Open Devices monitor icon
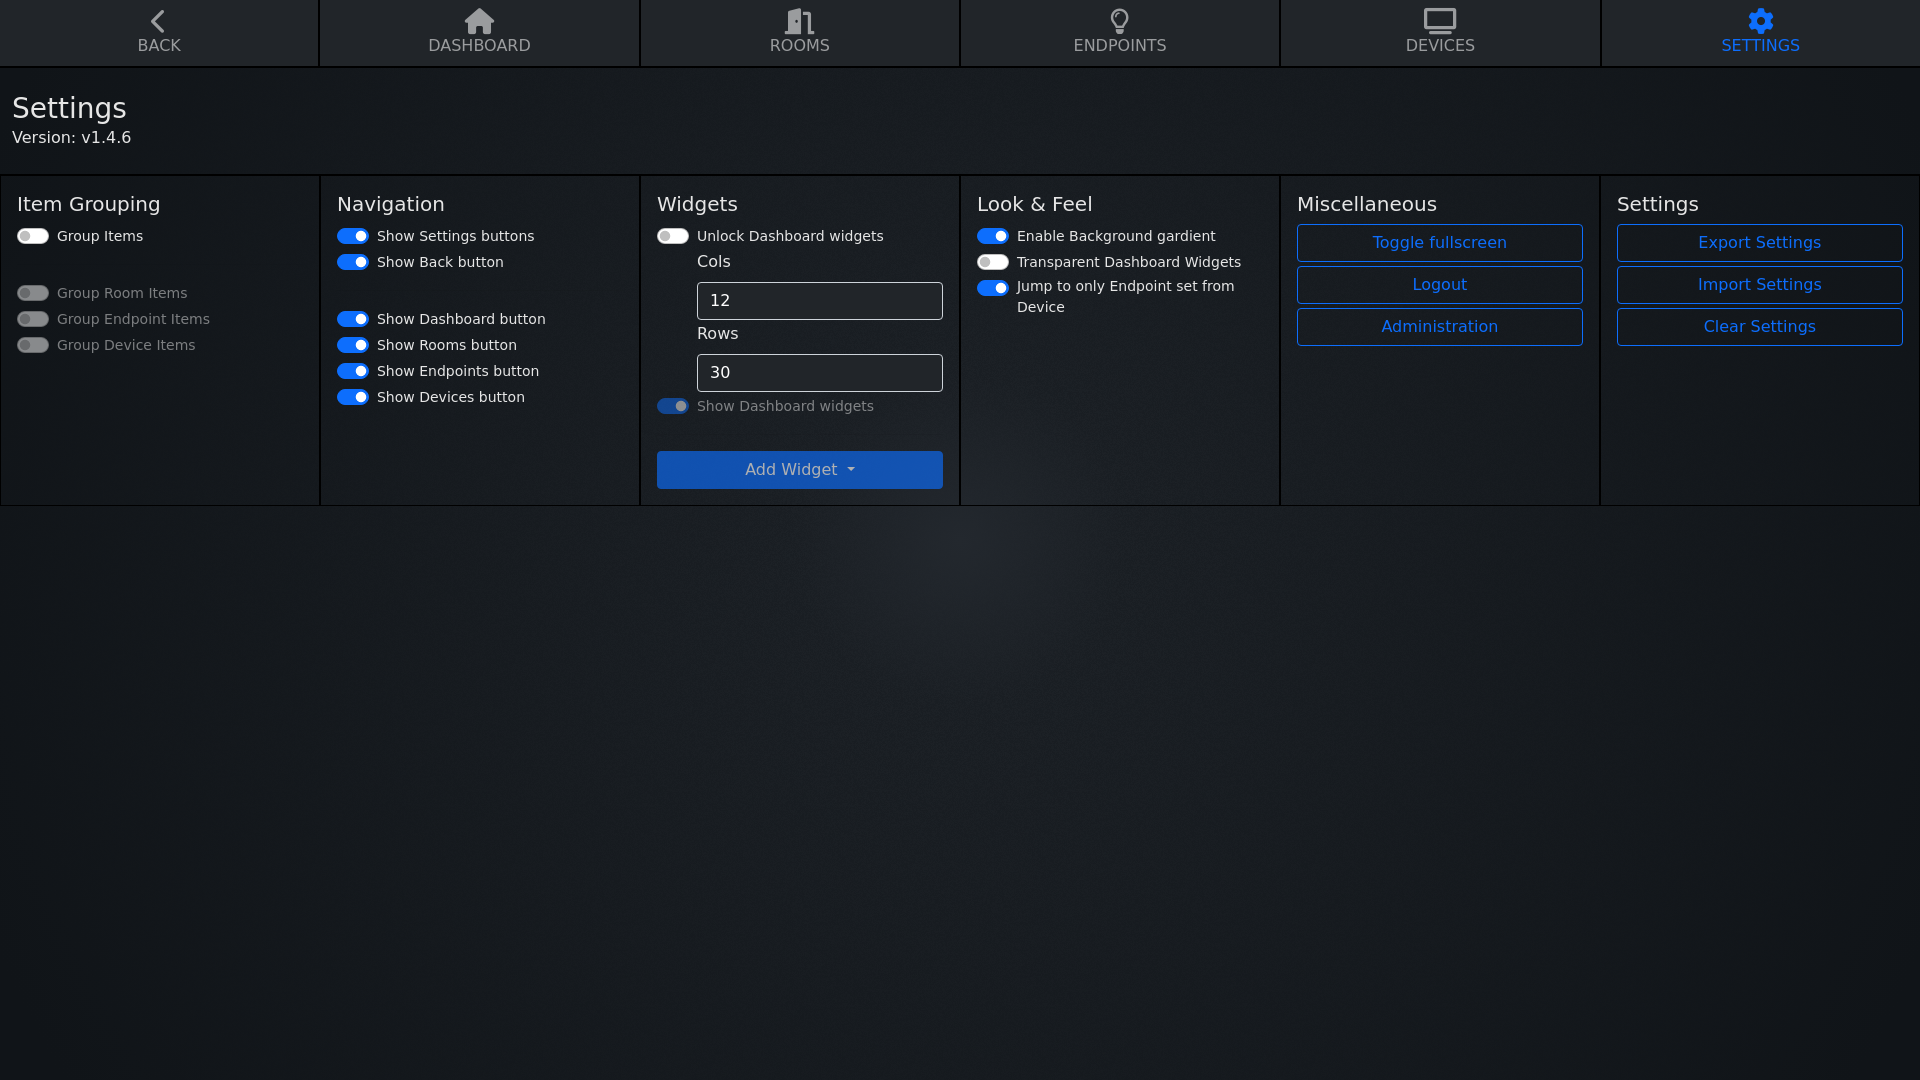 point(1439,21)
